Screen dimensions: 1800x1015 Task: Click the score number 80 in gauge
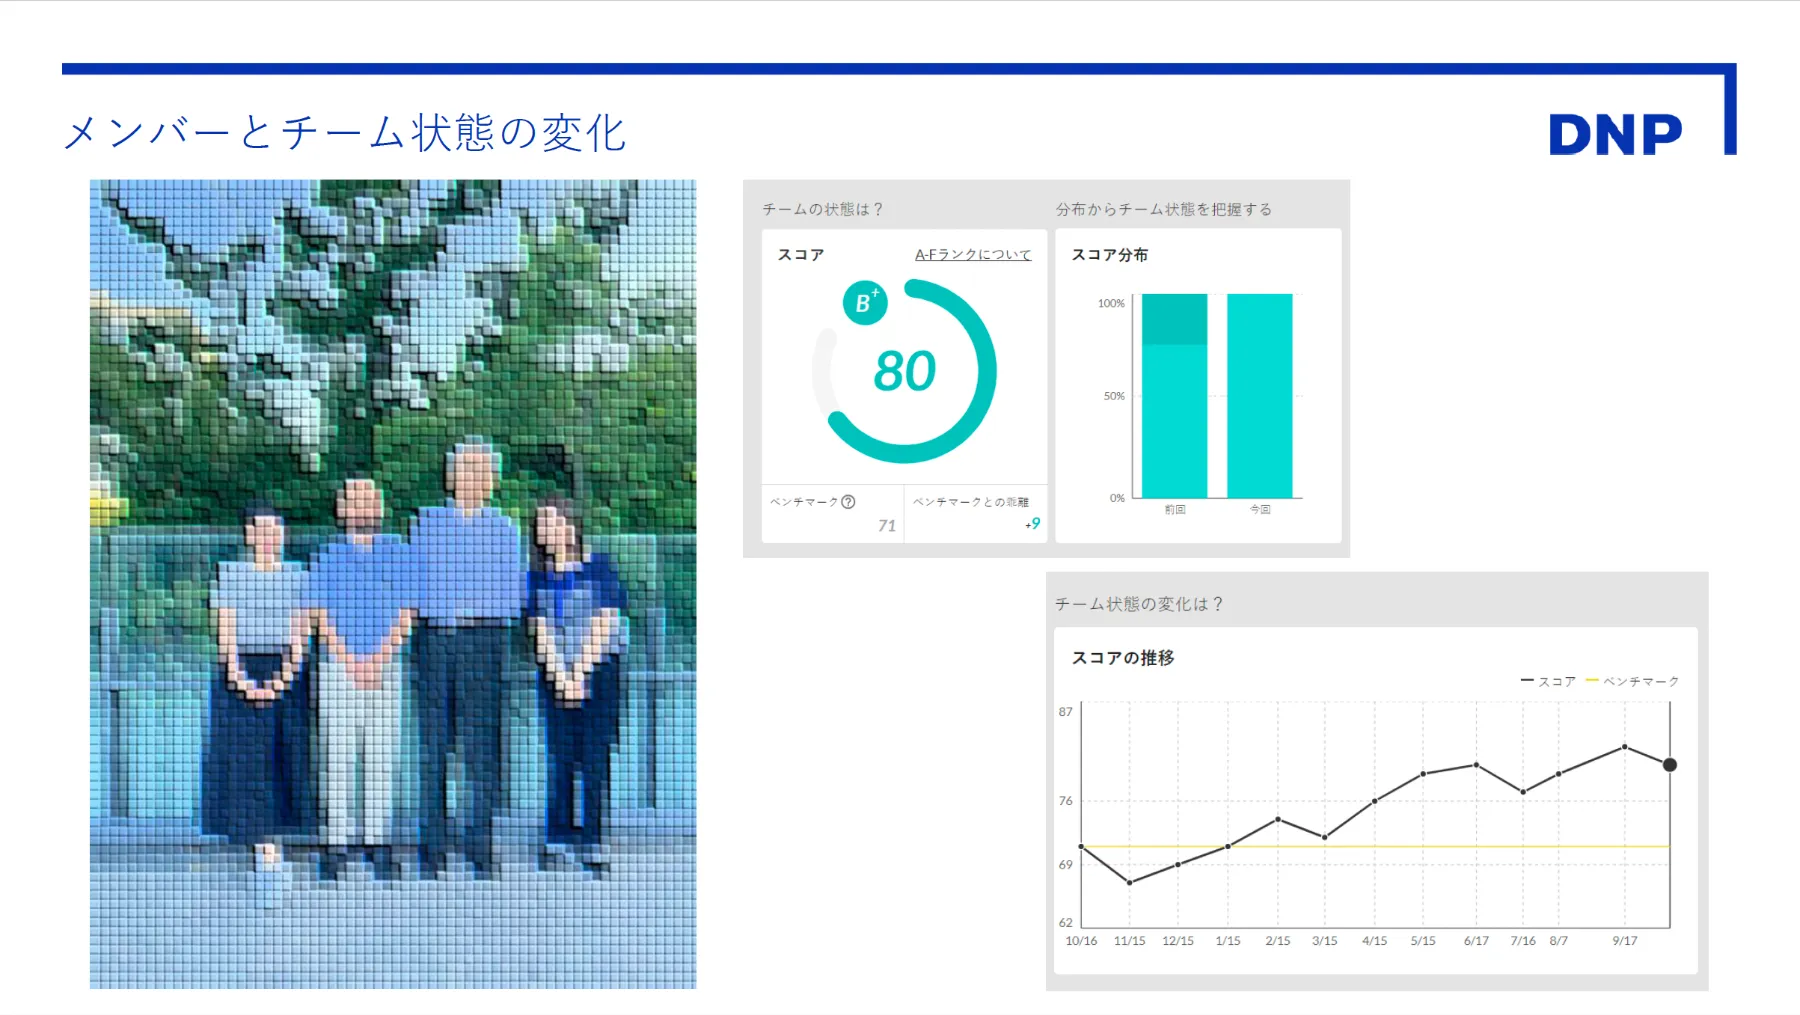904,371
